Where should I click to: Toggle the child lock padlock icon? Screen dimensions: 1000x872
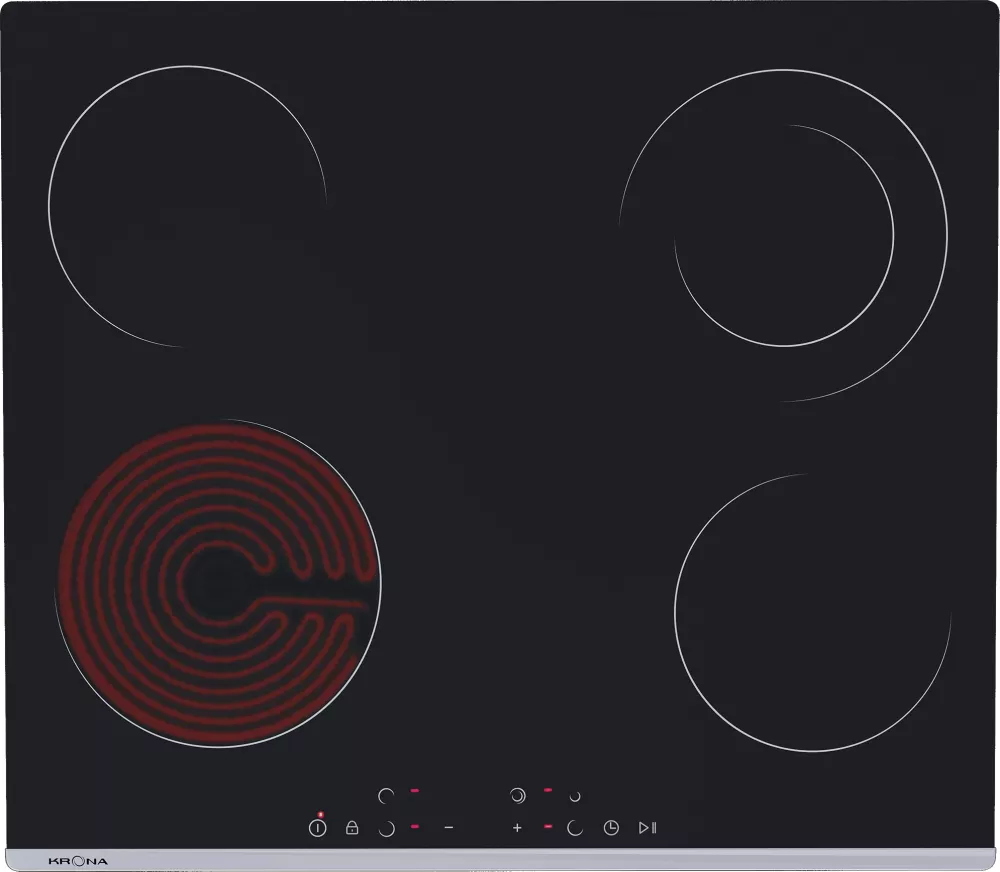352,828
